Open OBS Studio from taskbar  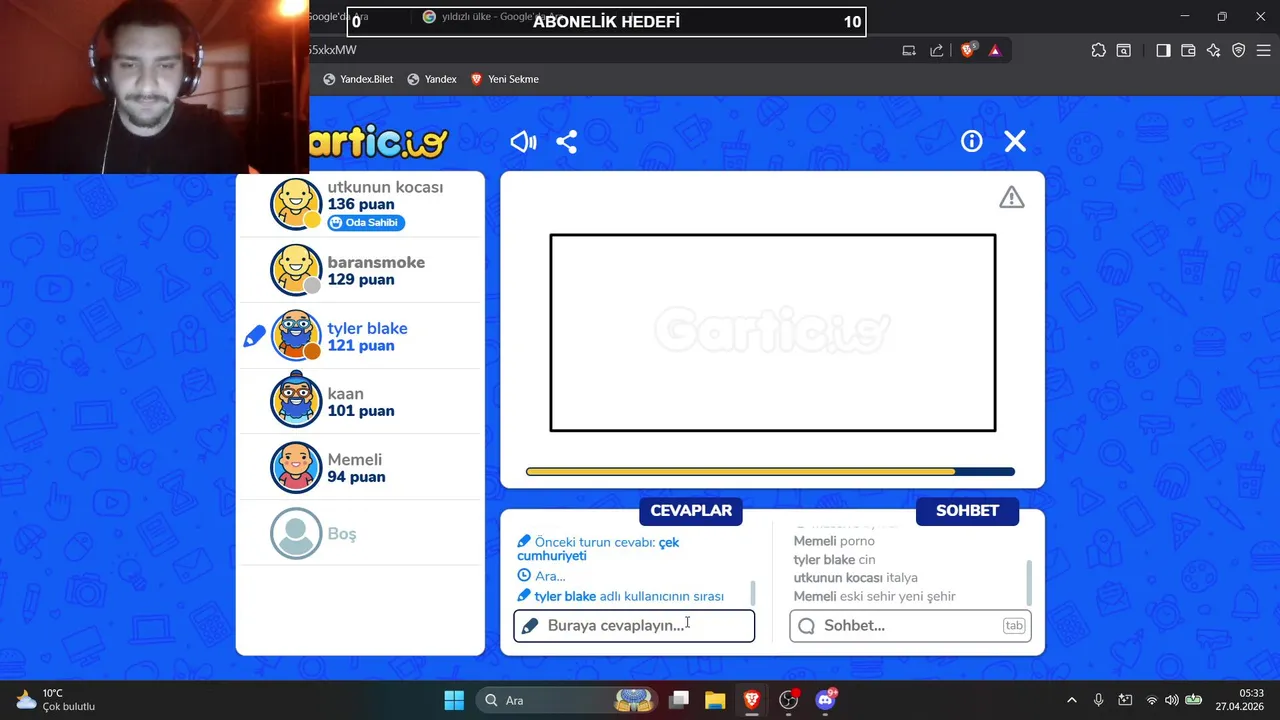click(789, 700)
